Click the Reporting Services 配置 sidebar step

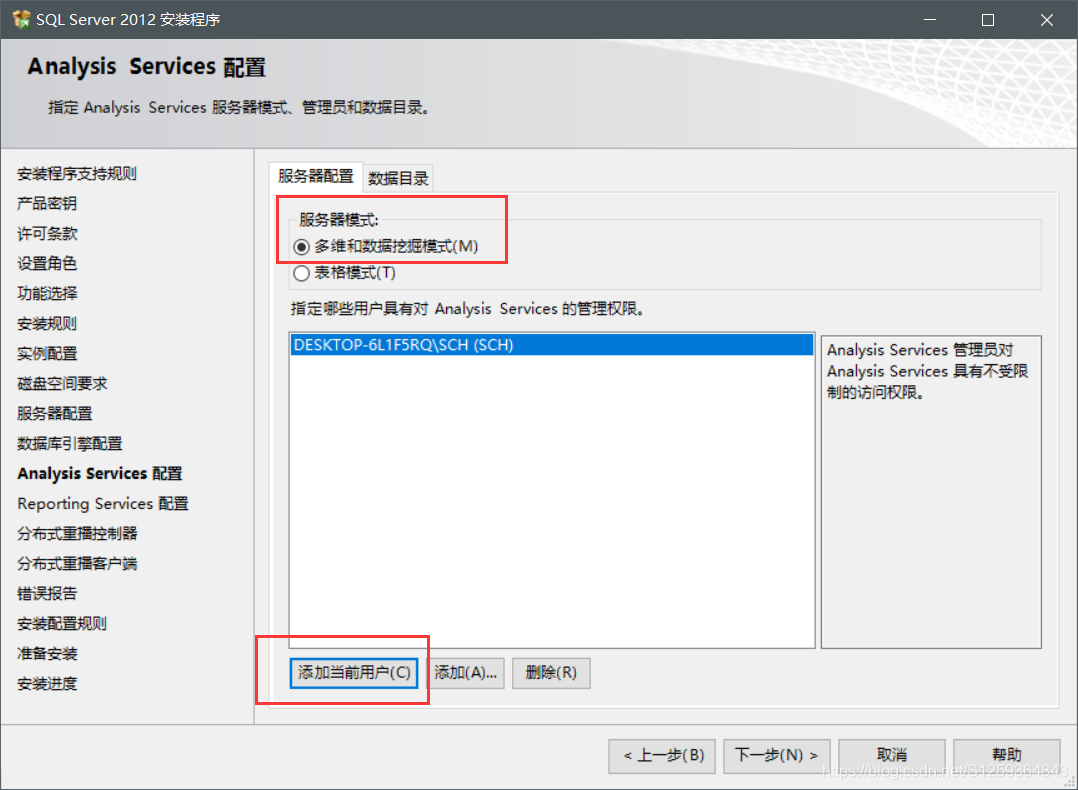point(102,504)
